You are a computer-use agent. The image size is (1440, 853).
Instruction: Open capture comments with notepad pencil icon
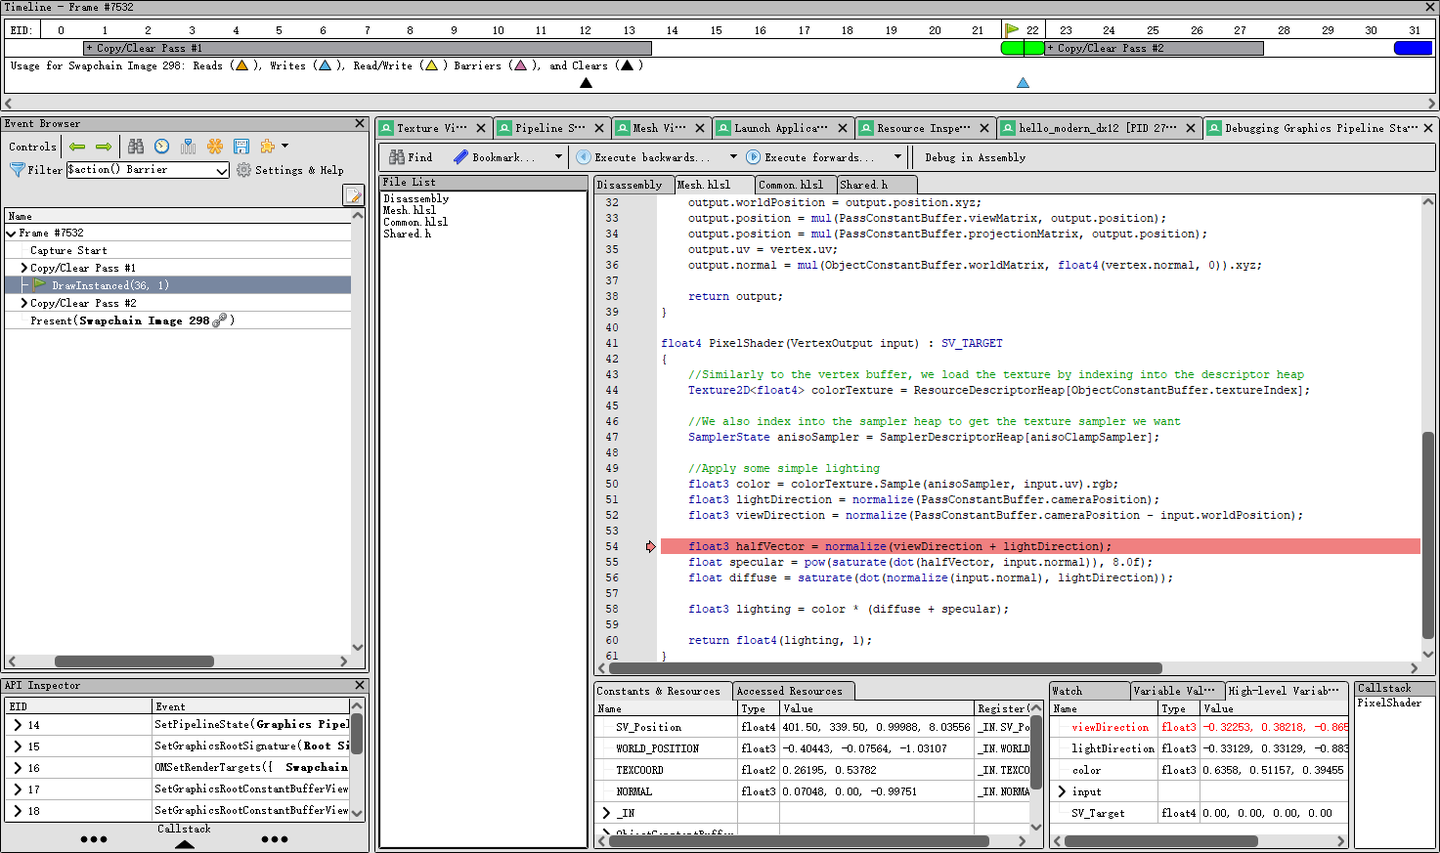coord(352,195)
